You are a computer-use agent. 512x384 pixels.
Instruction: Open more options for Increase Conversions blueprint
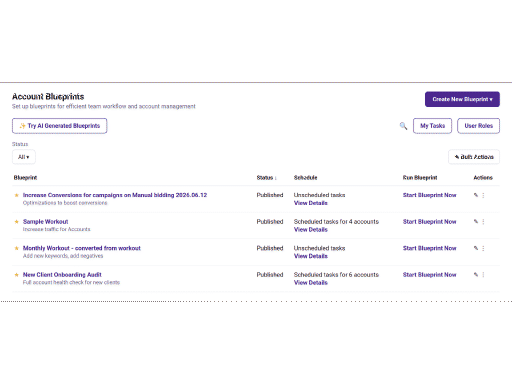point(483,195)
